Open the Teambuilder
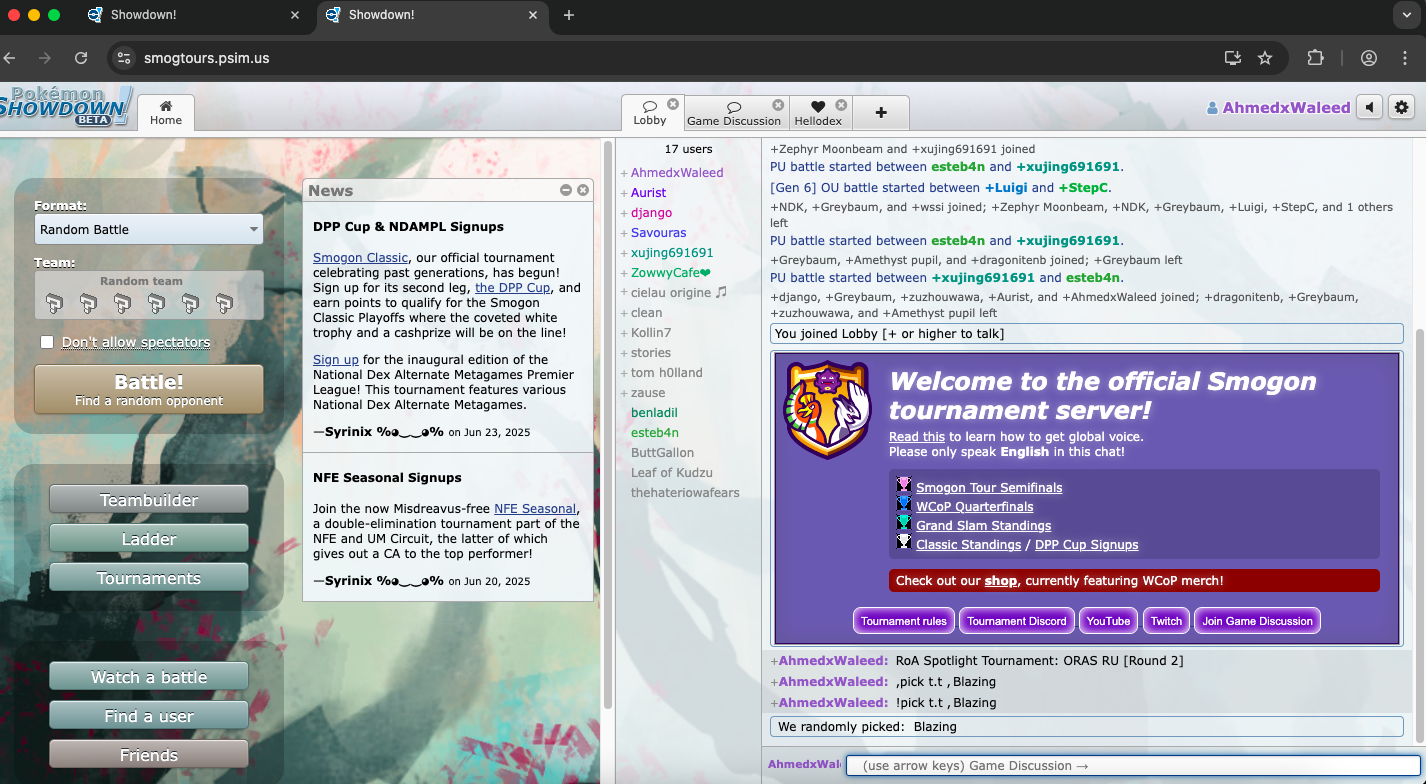The image size is (1426, 784). pyautogui.click(x=149, y=500)
